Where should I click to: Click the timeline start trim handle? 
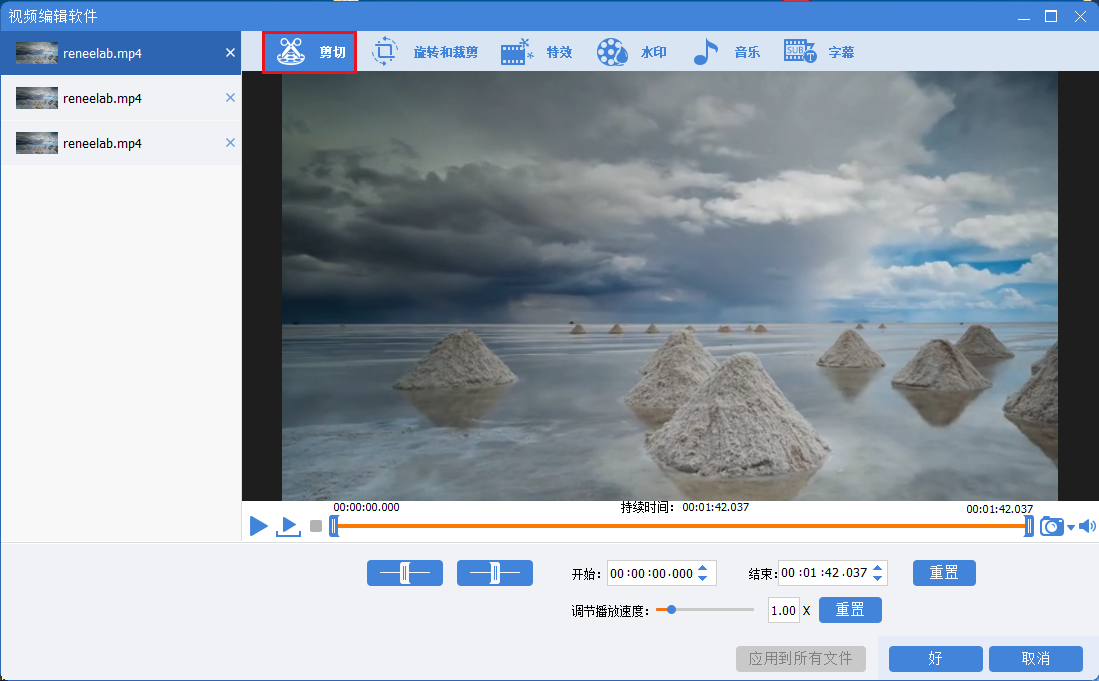(x=334, y=526)
